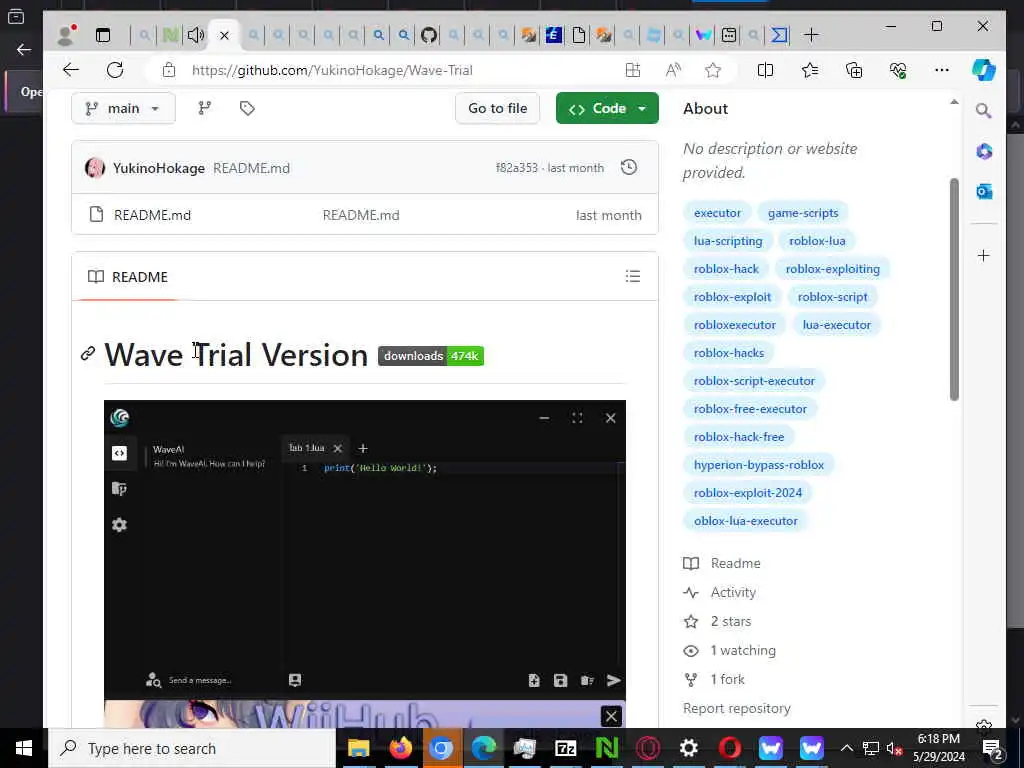Viewport: 1024px width, 768px height.
Task: Open the README outline menu
Action: tap(632, 276)
